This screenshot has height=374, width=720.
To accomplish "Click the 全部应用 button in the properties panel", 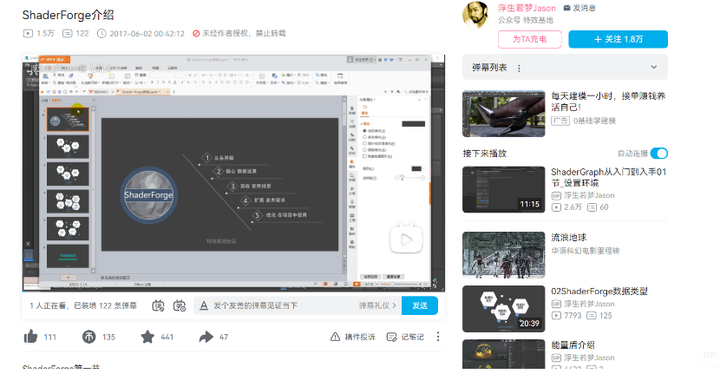I will tap(371, 277).
